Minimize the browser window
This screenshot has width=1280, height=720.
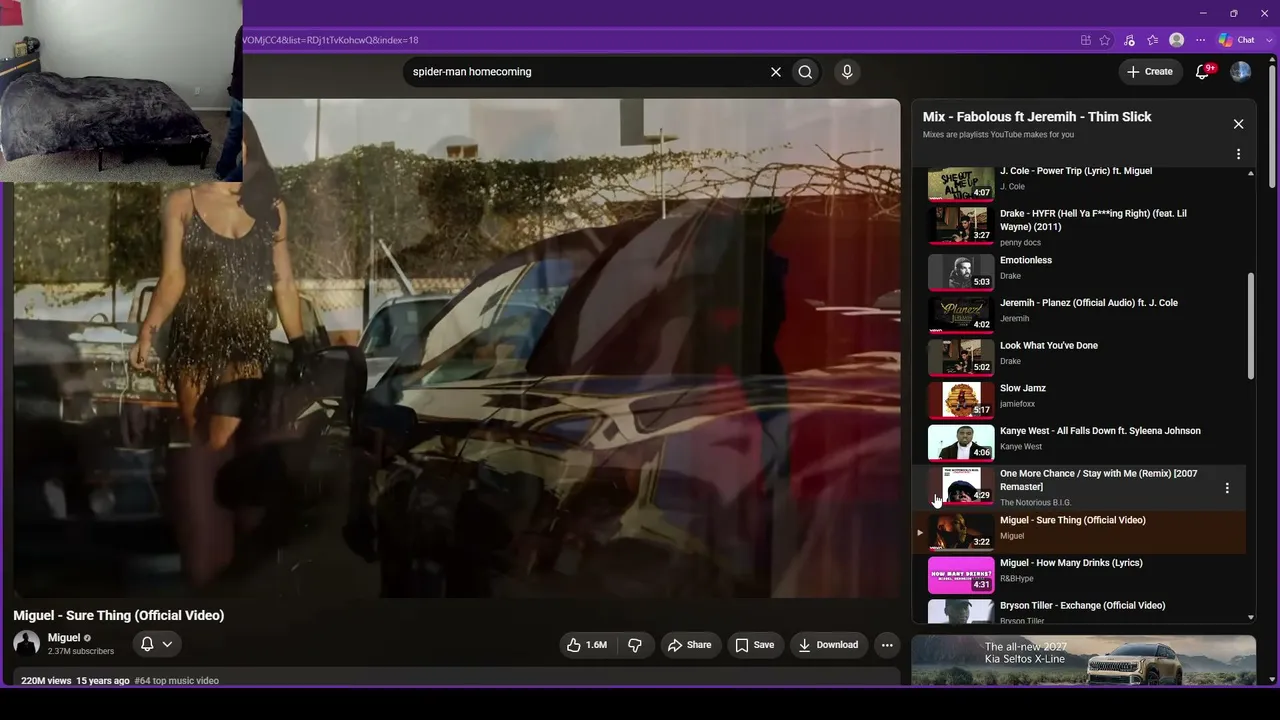pos(1202,13)
